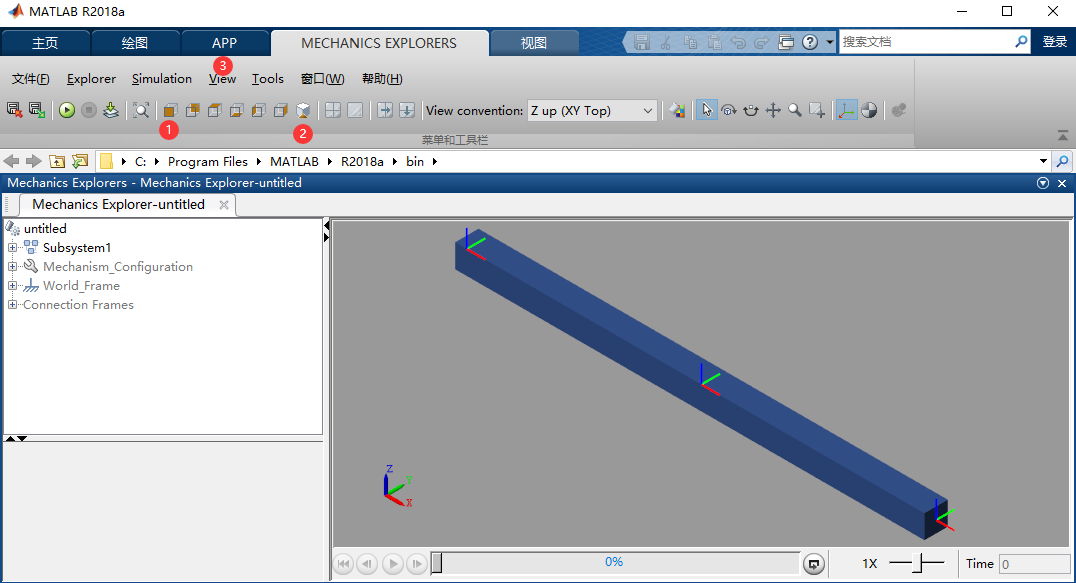
Task: Select the Bottom view cube icon
Action: [x=237, y=110]
